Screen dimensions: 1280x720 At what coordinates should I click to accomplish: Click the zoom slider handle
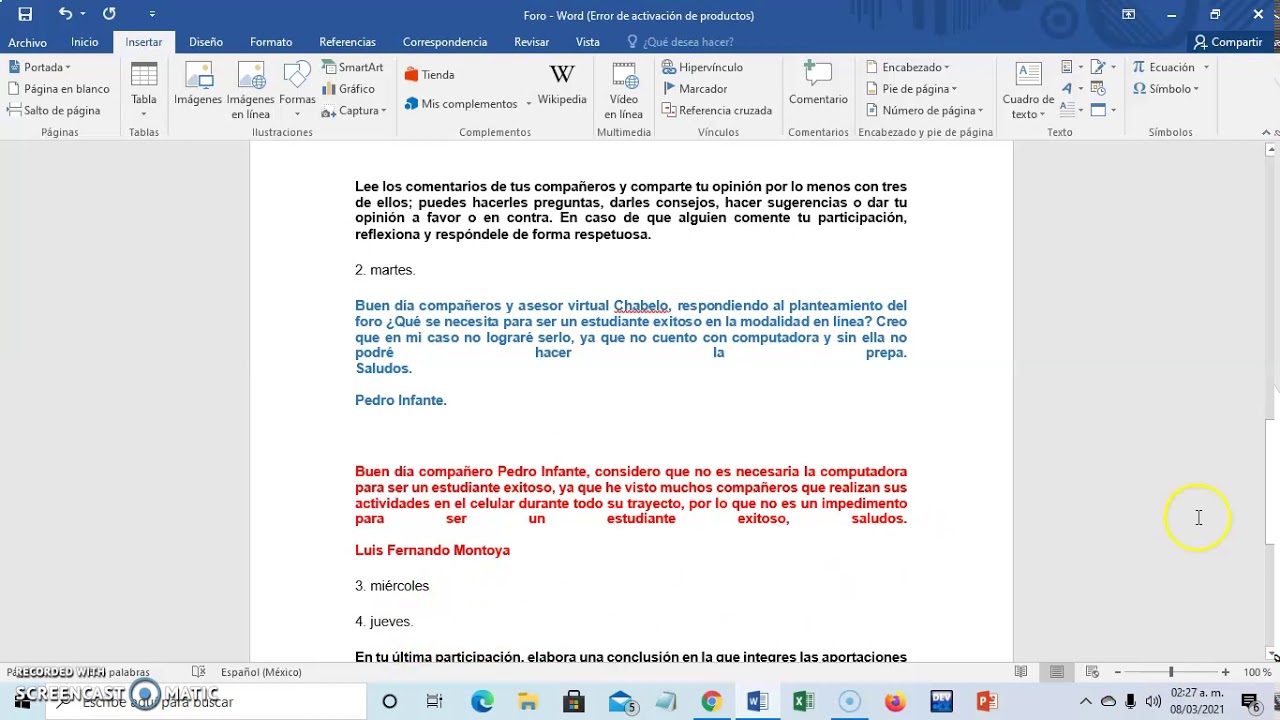click(x=1171, y=672)
